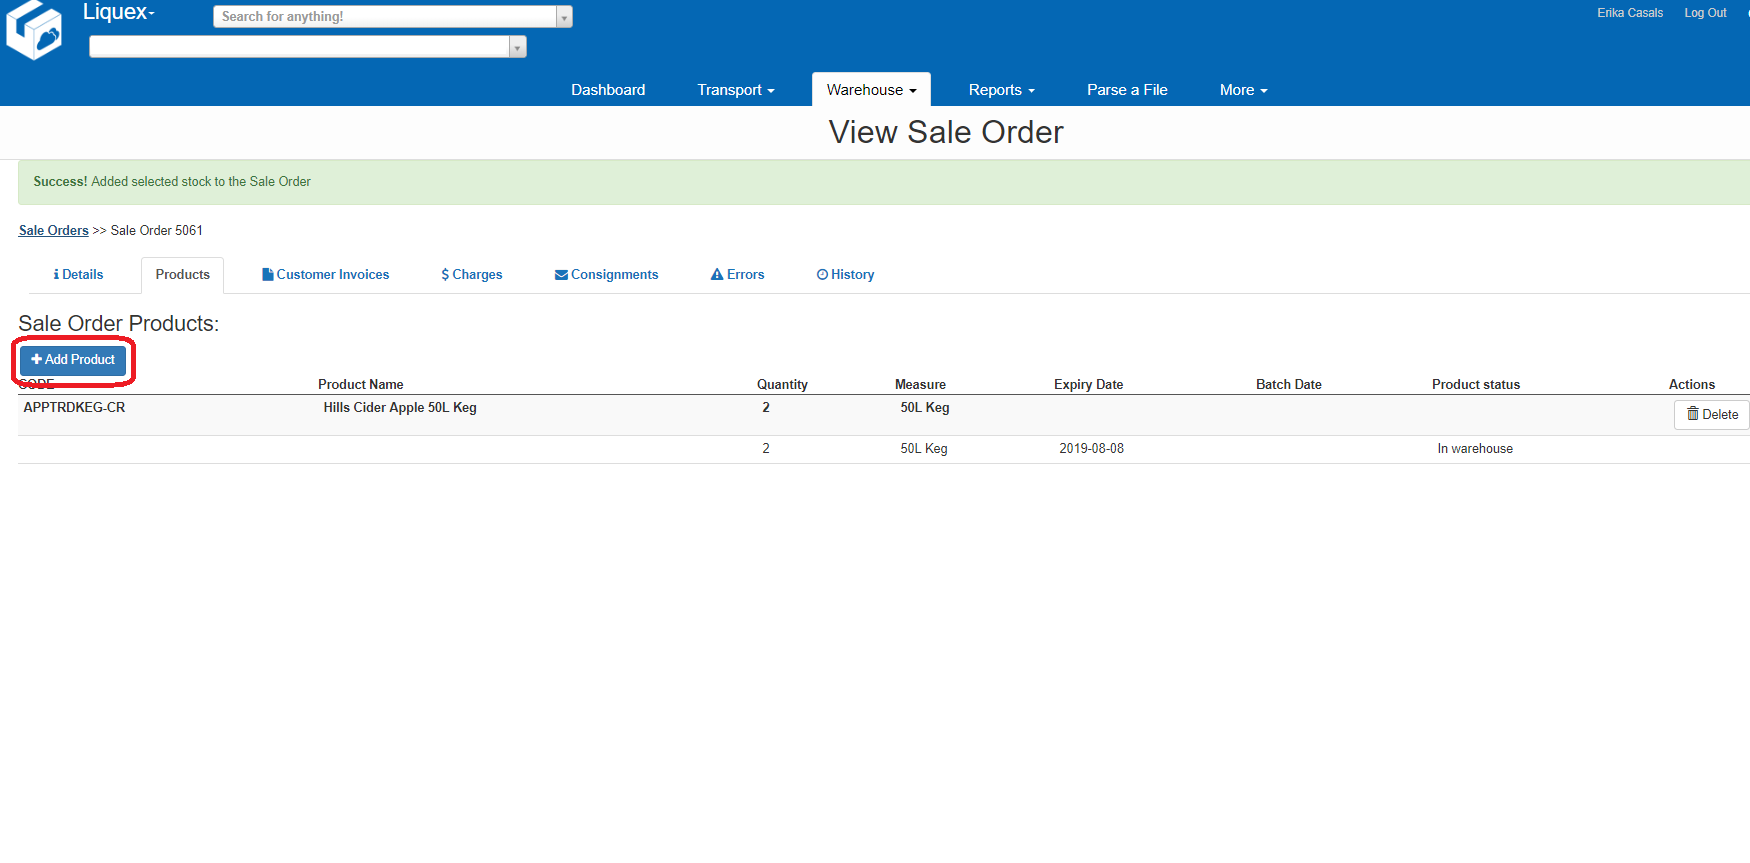
Task: Go to the Dashboard page
Action: tap(608, 90)
